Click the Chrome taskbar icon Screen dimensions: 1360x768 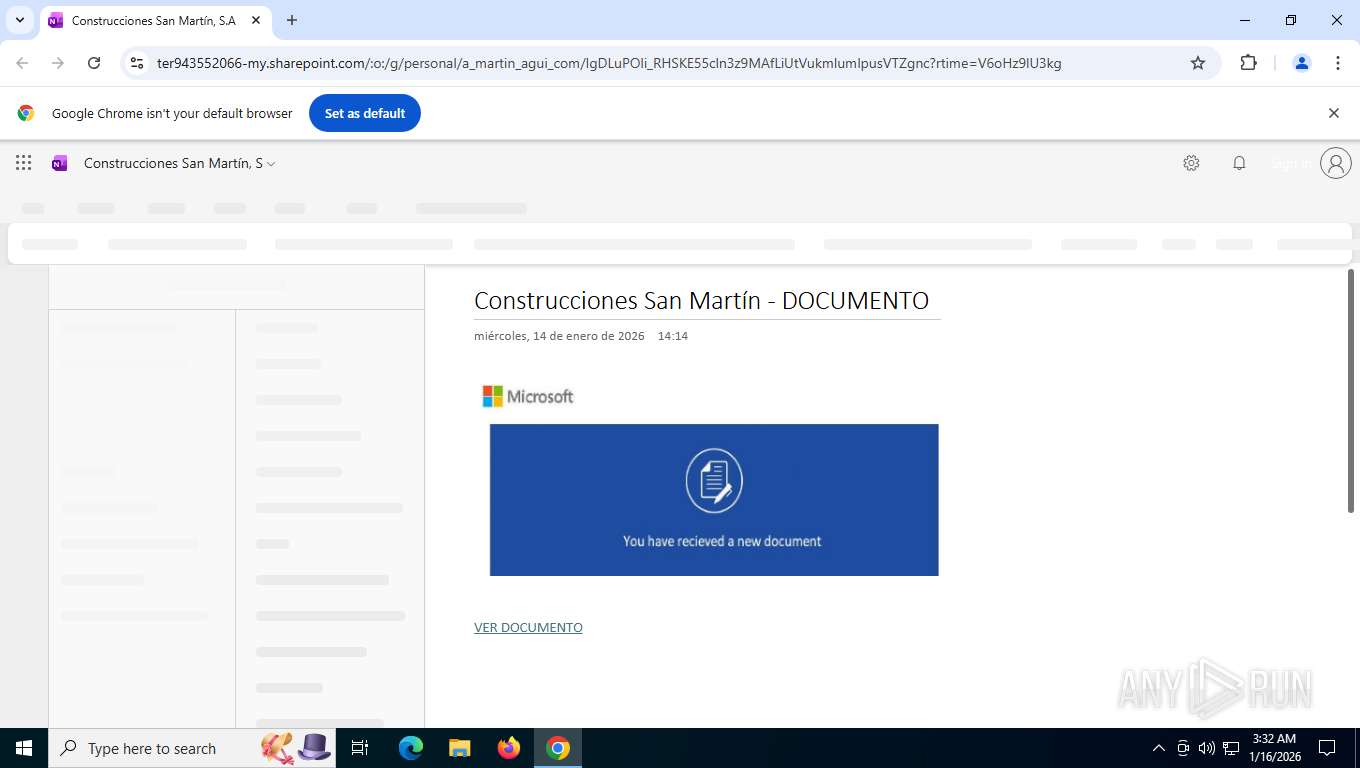coord(558,748)
